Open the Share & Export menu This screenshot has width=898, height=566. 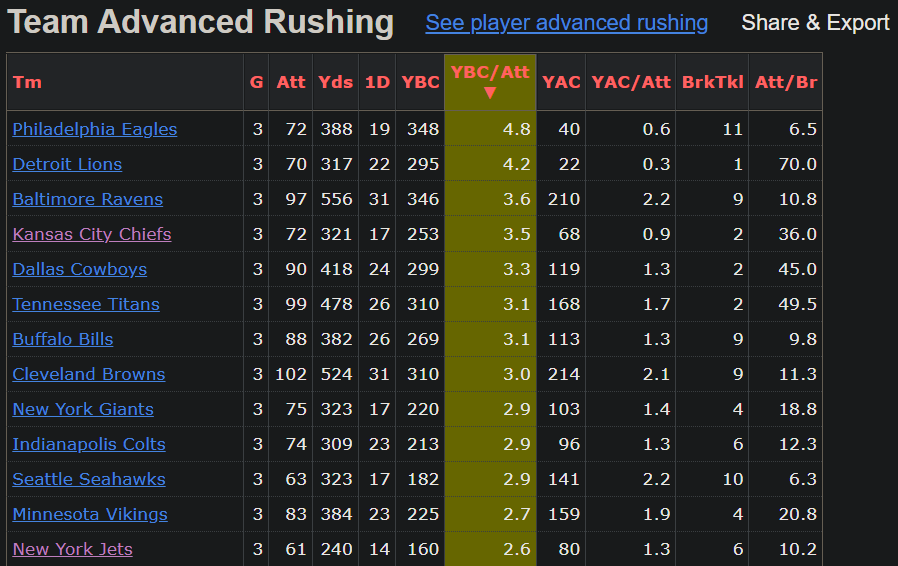pyautogui.click(x=815, y=23)
